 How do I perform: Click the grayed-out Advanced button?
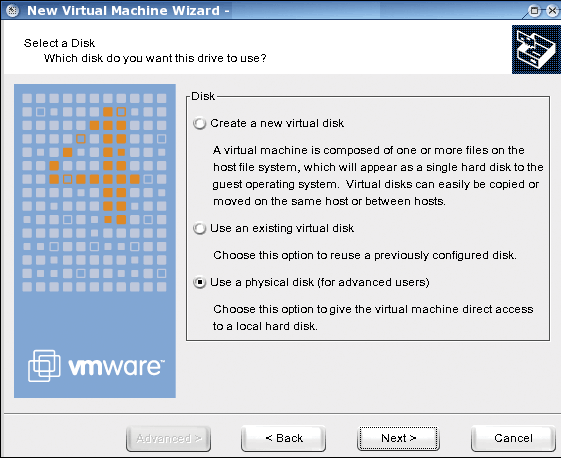pos(169,438)
